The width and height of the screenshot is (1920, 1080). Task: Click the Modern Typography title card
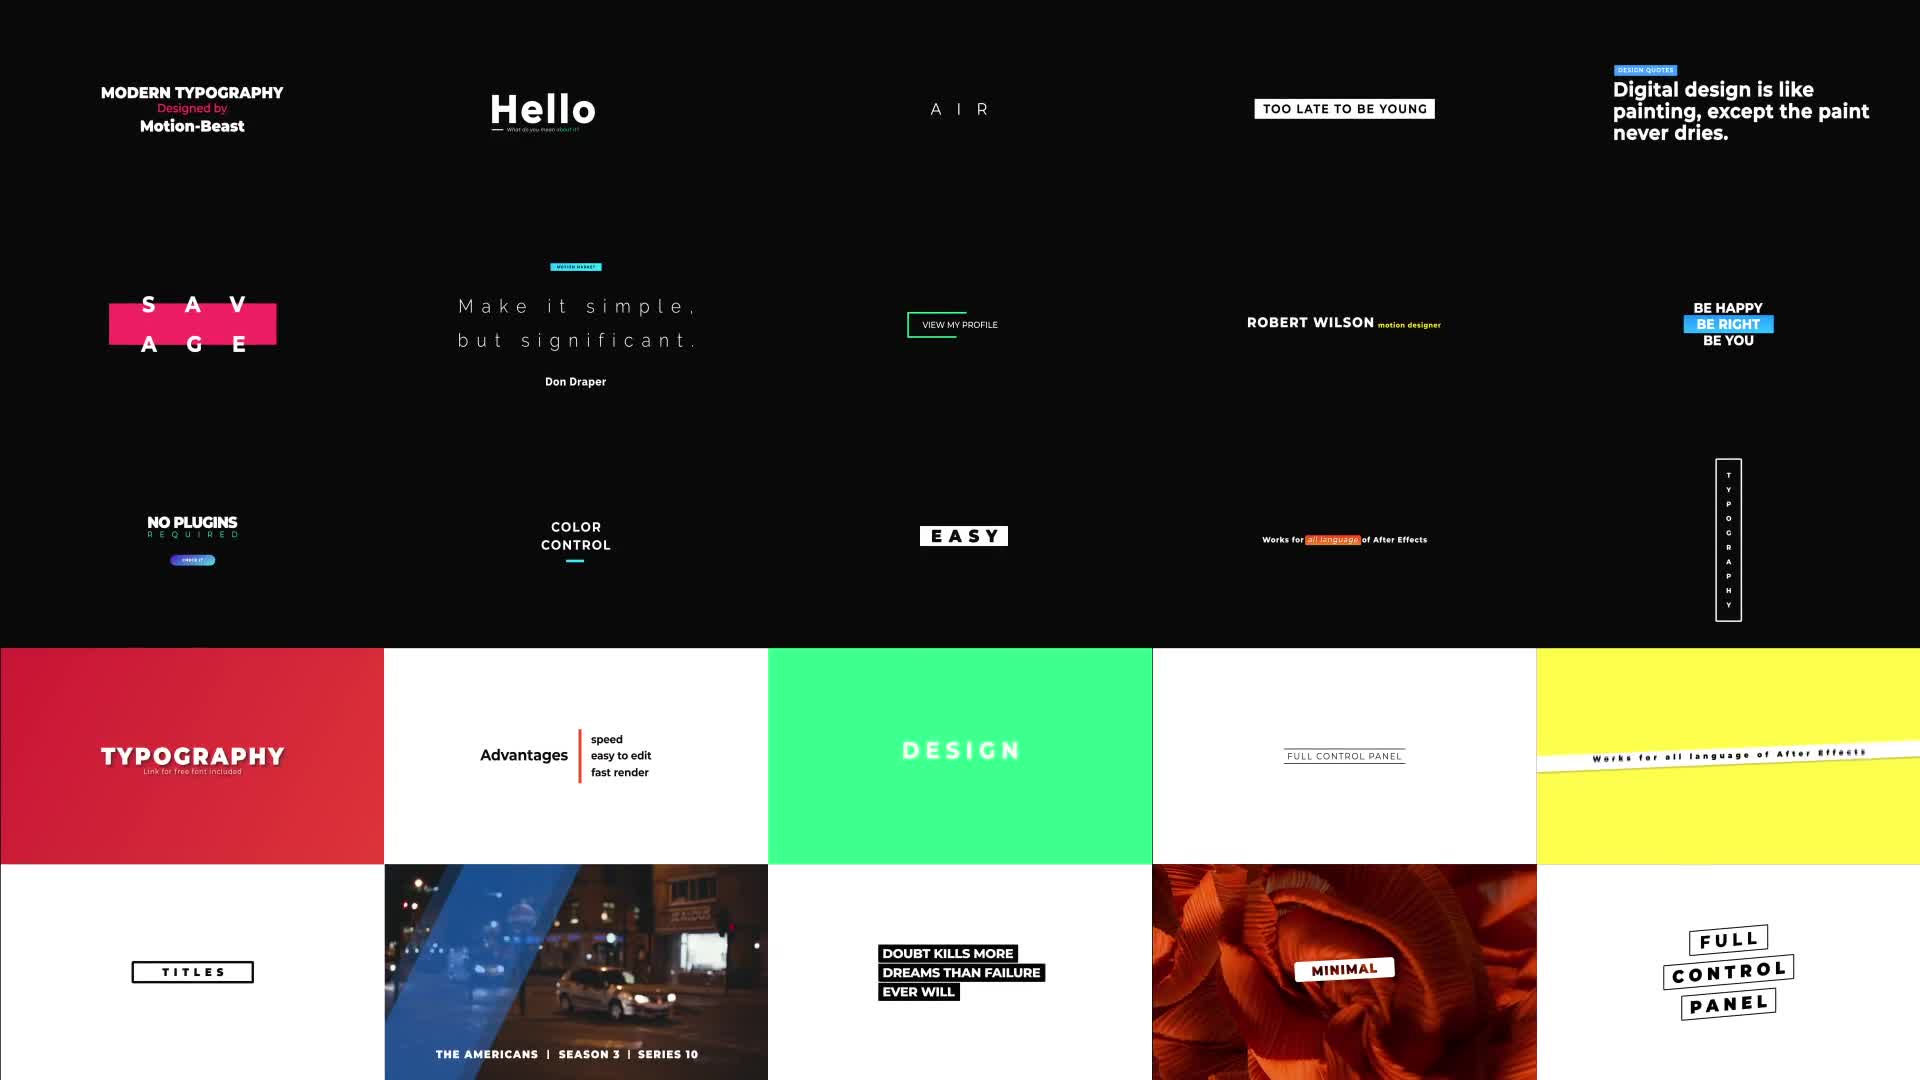193,108
